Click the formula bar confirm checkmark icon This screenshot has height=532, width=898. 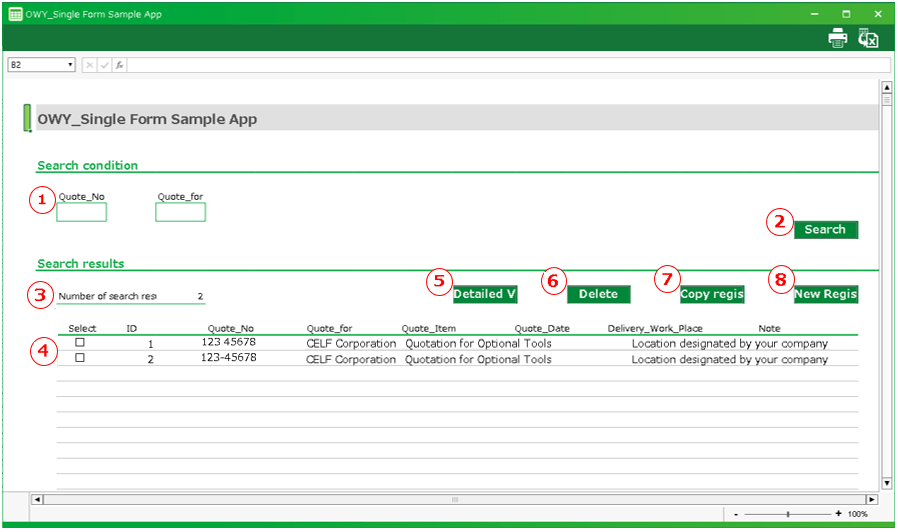coord(104,65)
